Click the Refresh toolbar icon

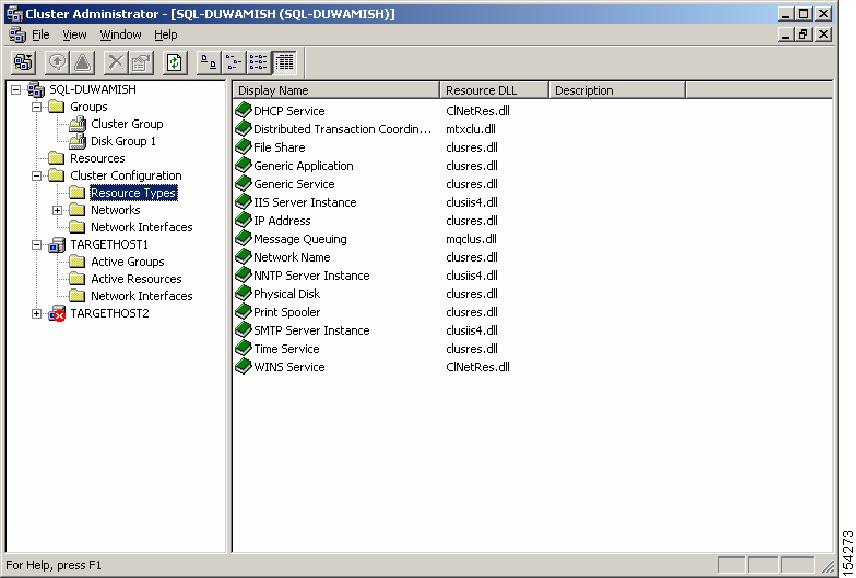click(175, 62)
